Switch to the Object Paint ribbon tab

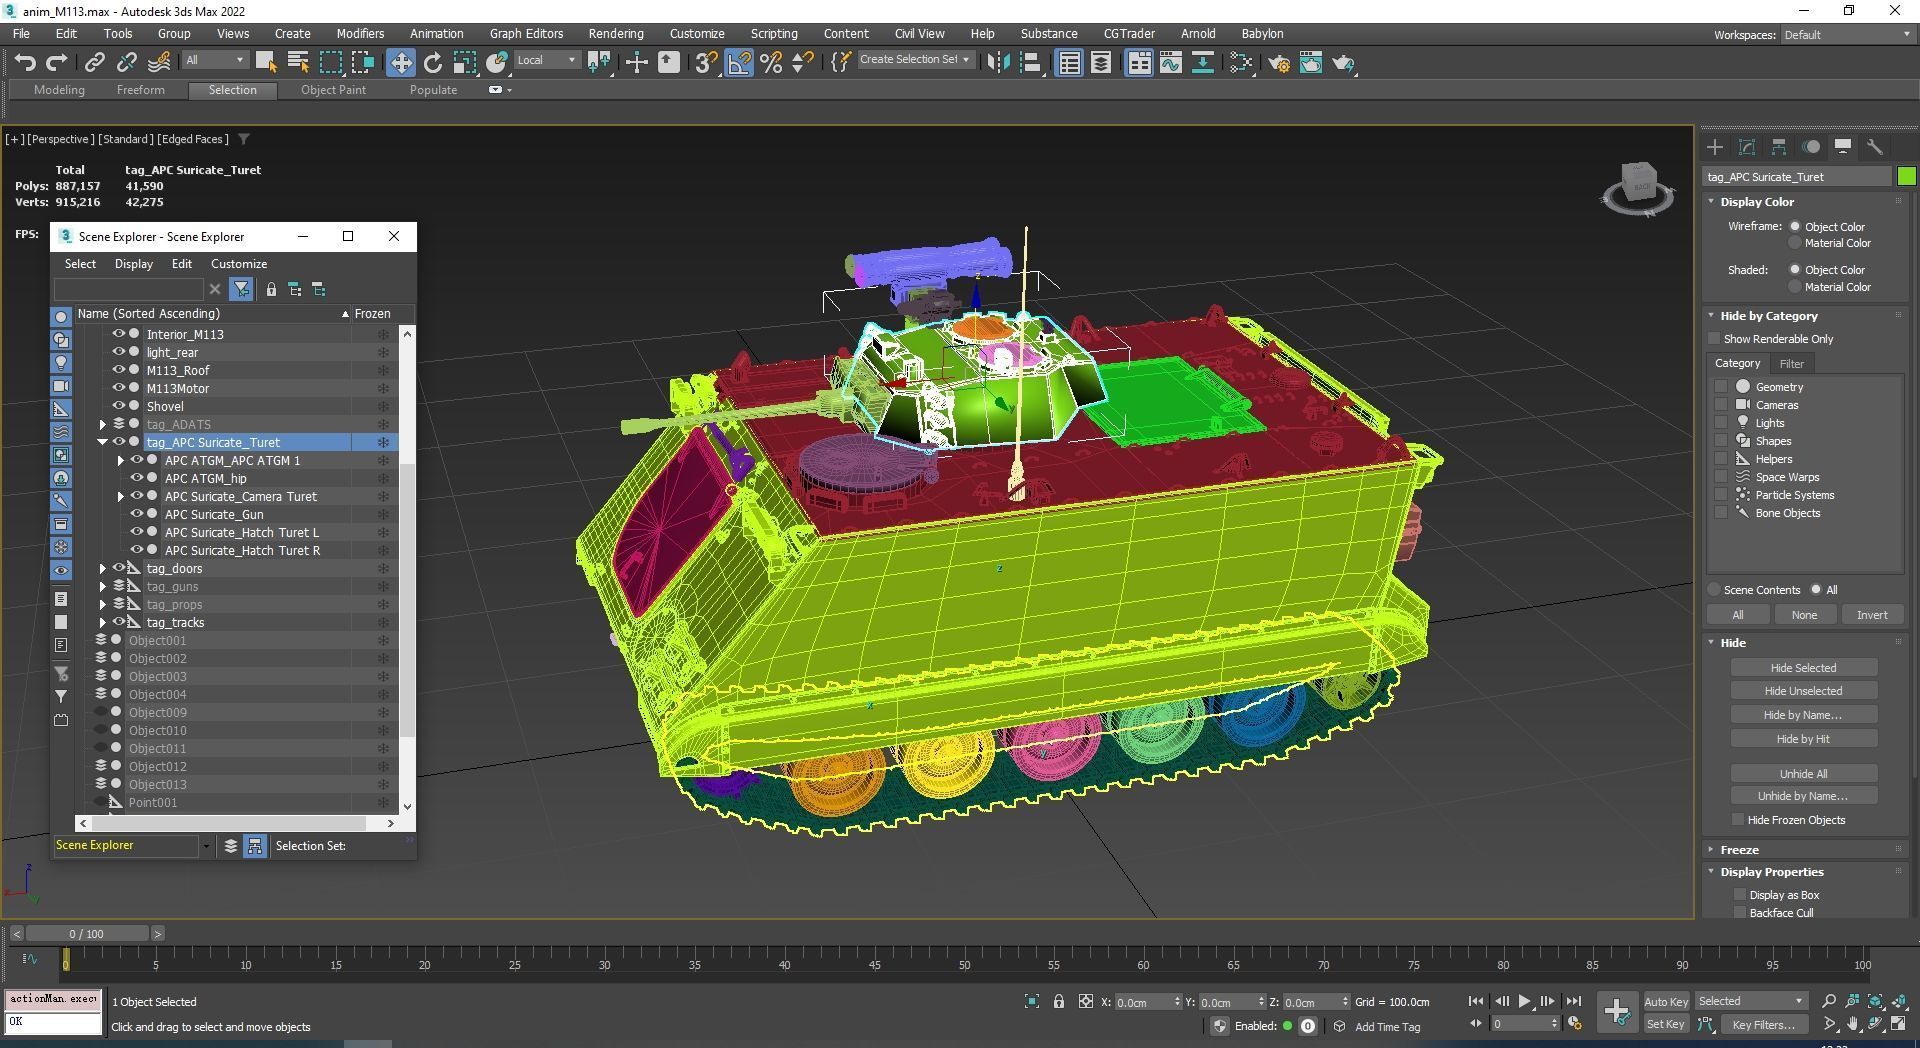(333, 90)
